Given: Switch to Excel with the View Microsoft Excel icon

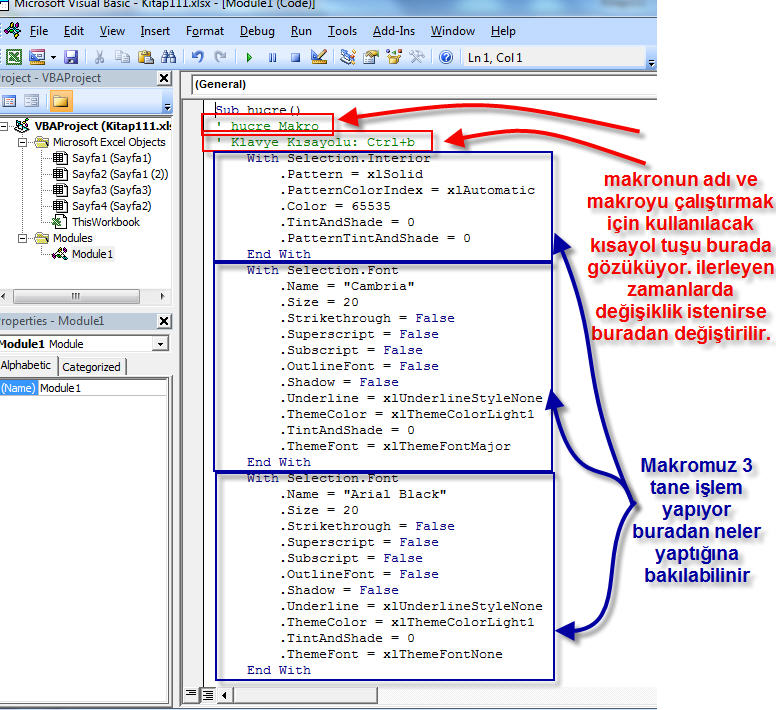Looking at the screenshot, I should tap(14, 58).
